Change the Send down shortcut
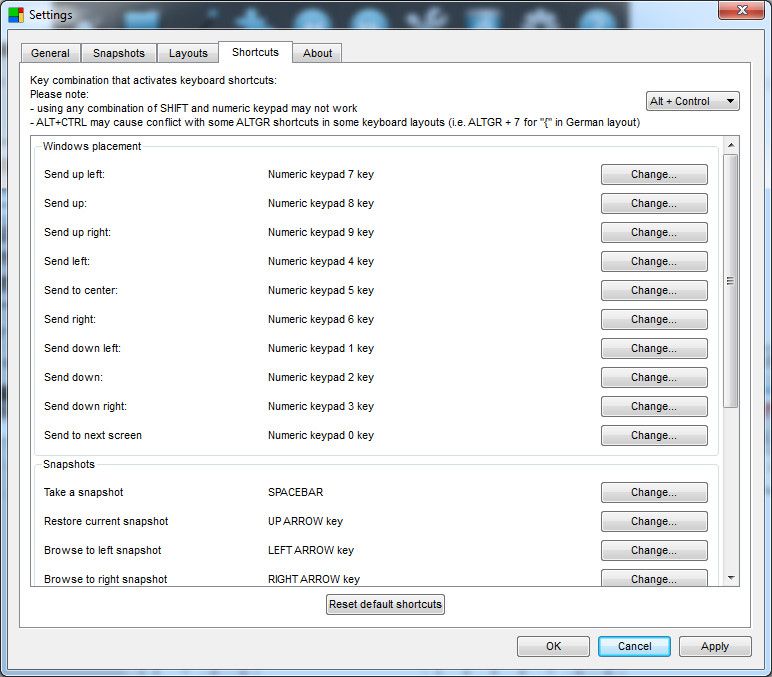Viewport: 772px width, 677px height. (654, 378)
